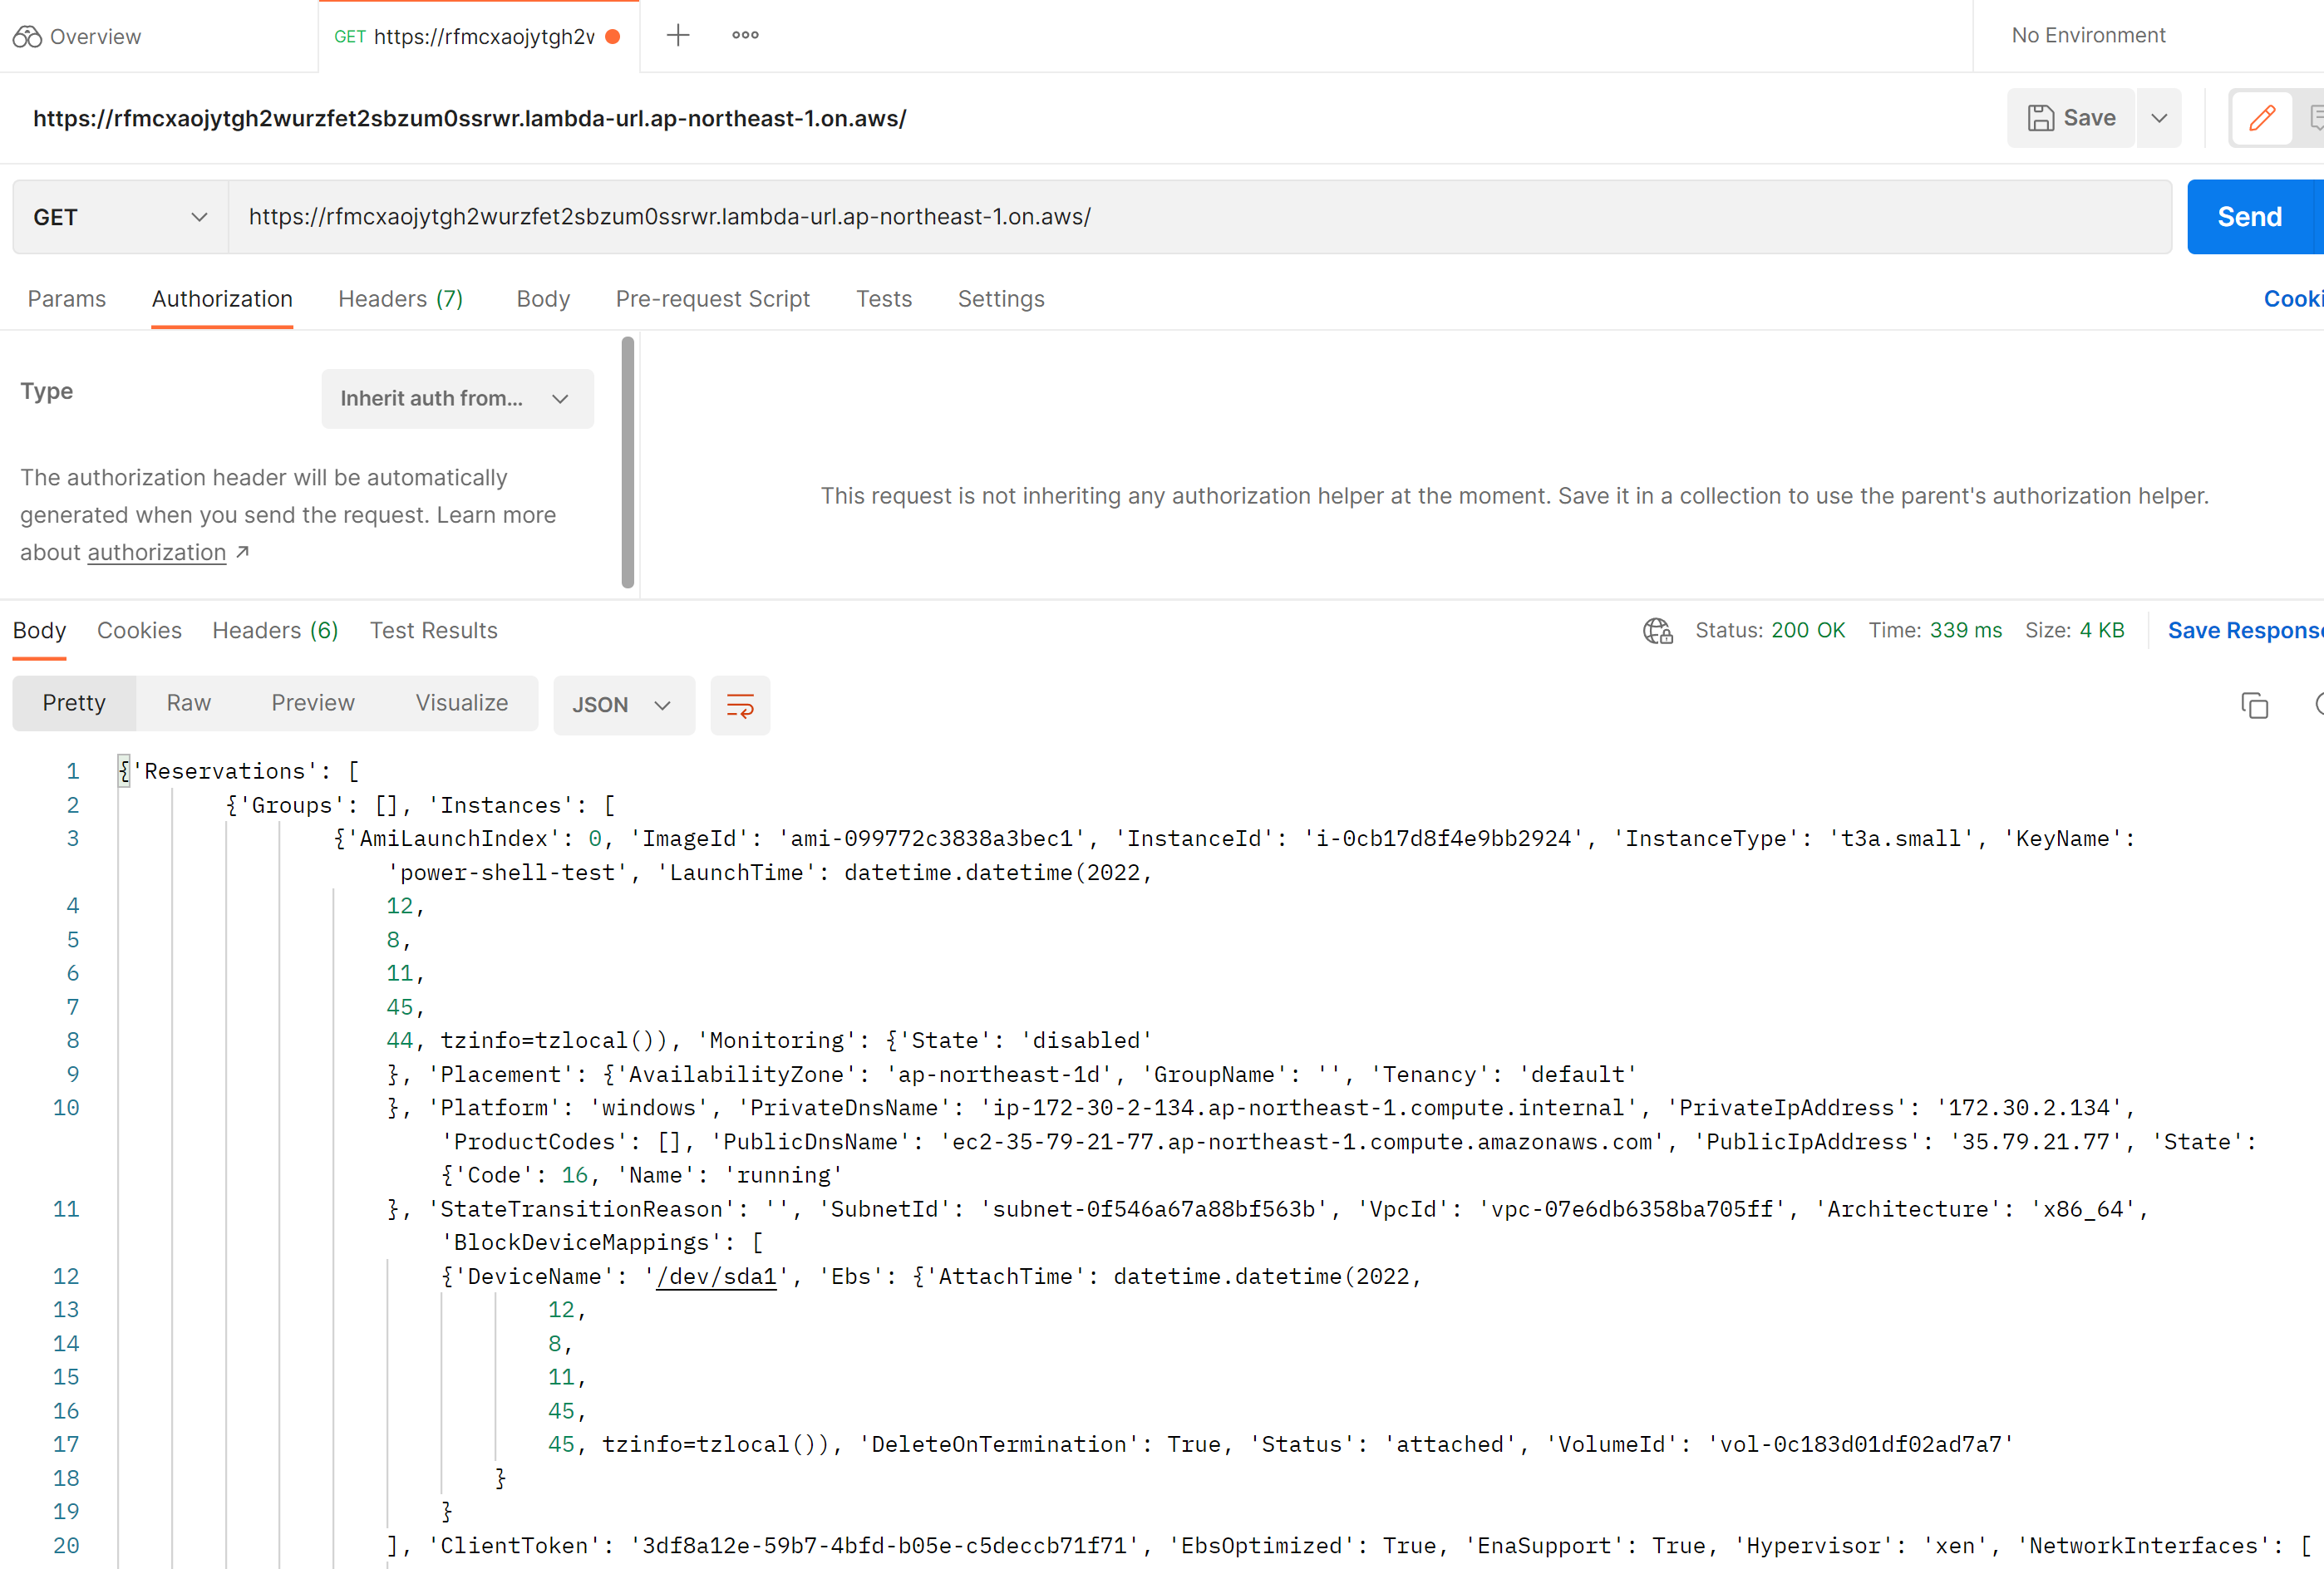Image resolution: width=2324 pixels, height=1569 pixels.
Task: Open a new request tab with plus icon
Action: click(678, 35)
